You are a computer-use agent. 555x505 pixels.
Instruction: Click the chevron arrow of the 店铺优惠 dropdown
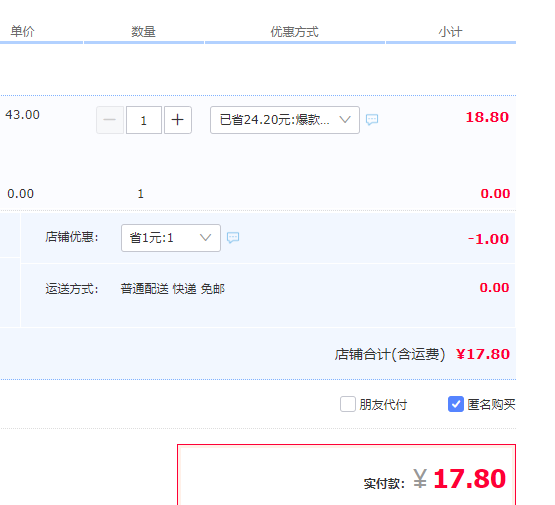click(x=205, y=237)
